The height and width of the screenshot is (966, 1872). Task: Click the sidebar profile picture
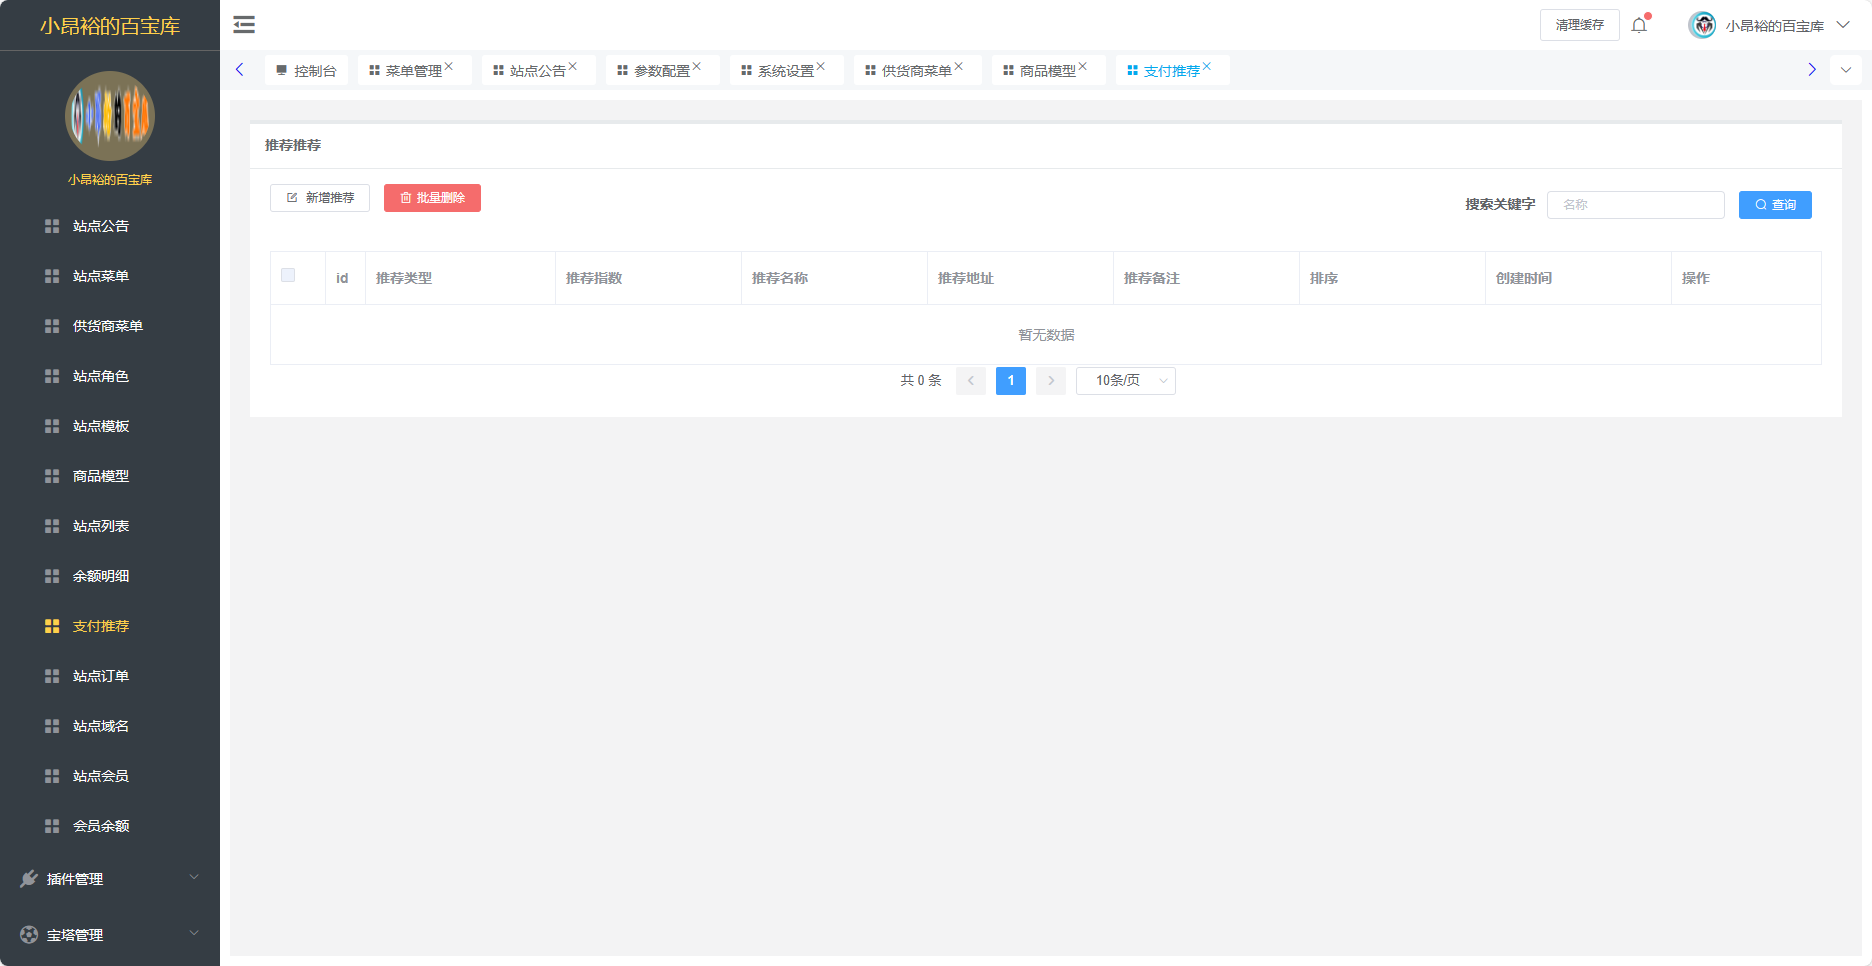110,116
